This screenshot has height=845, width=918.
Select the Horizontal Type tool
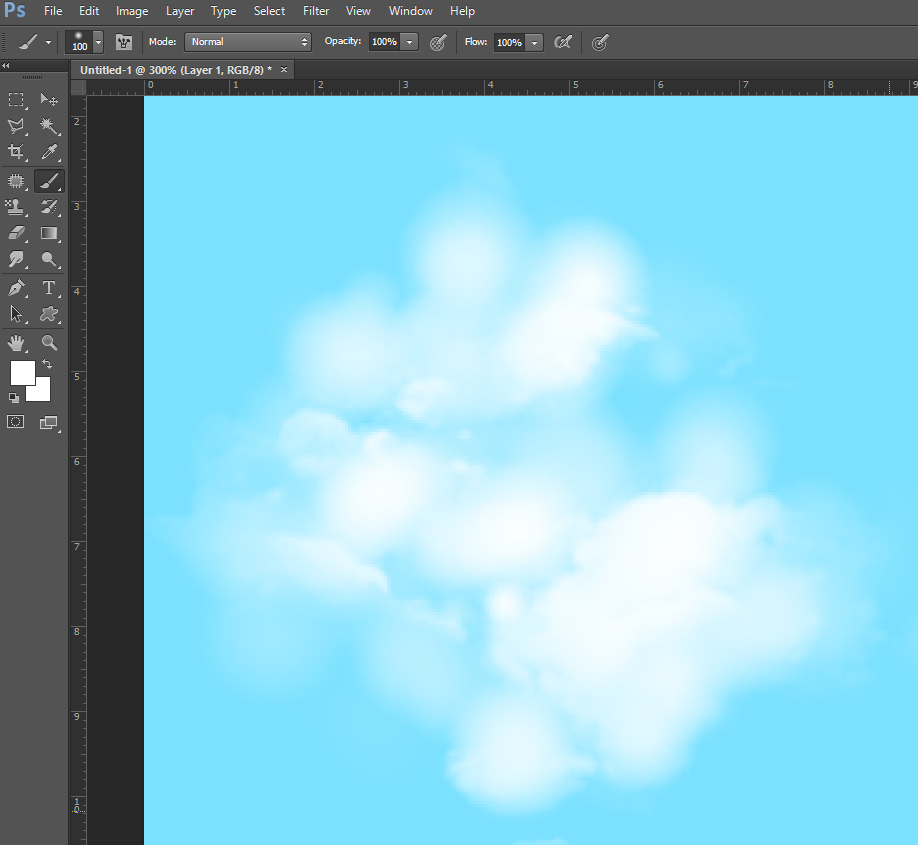[x=49, y=288]
